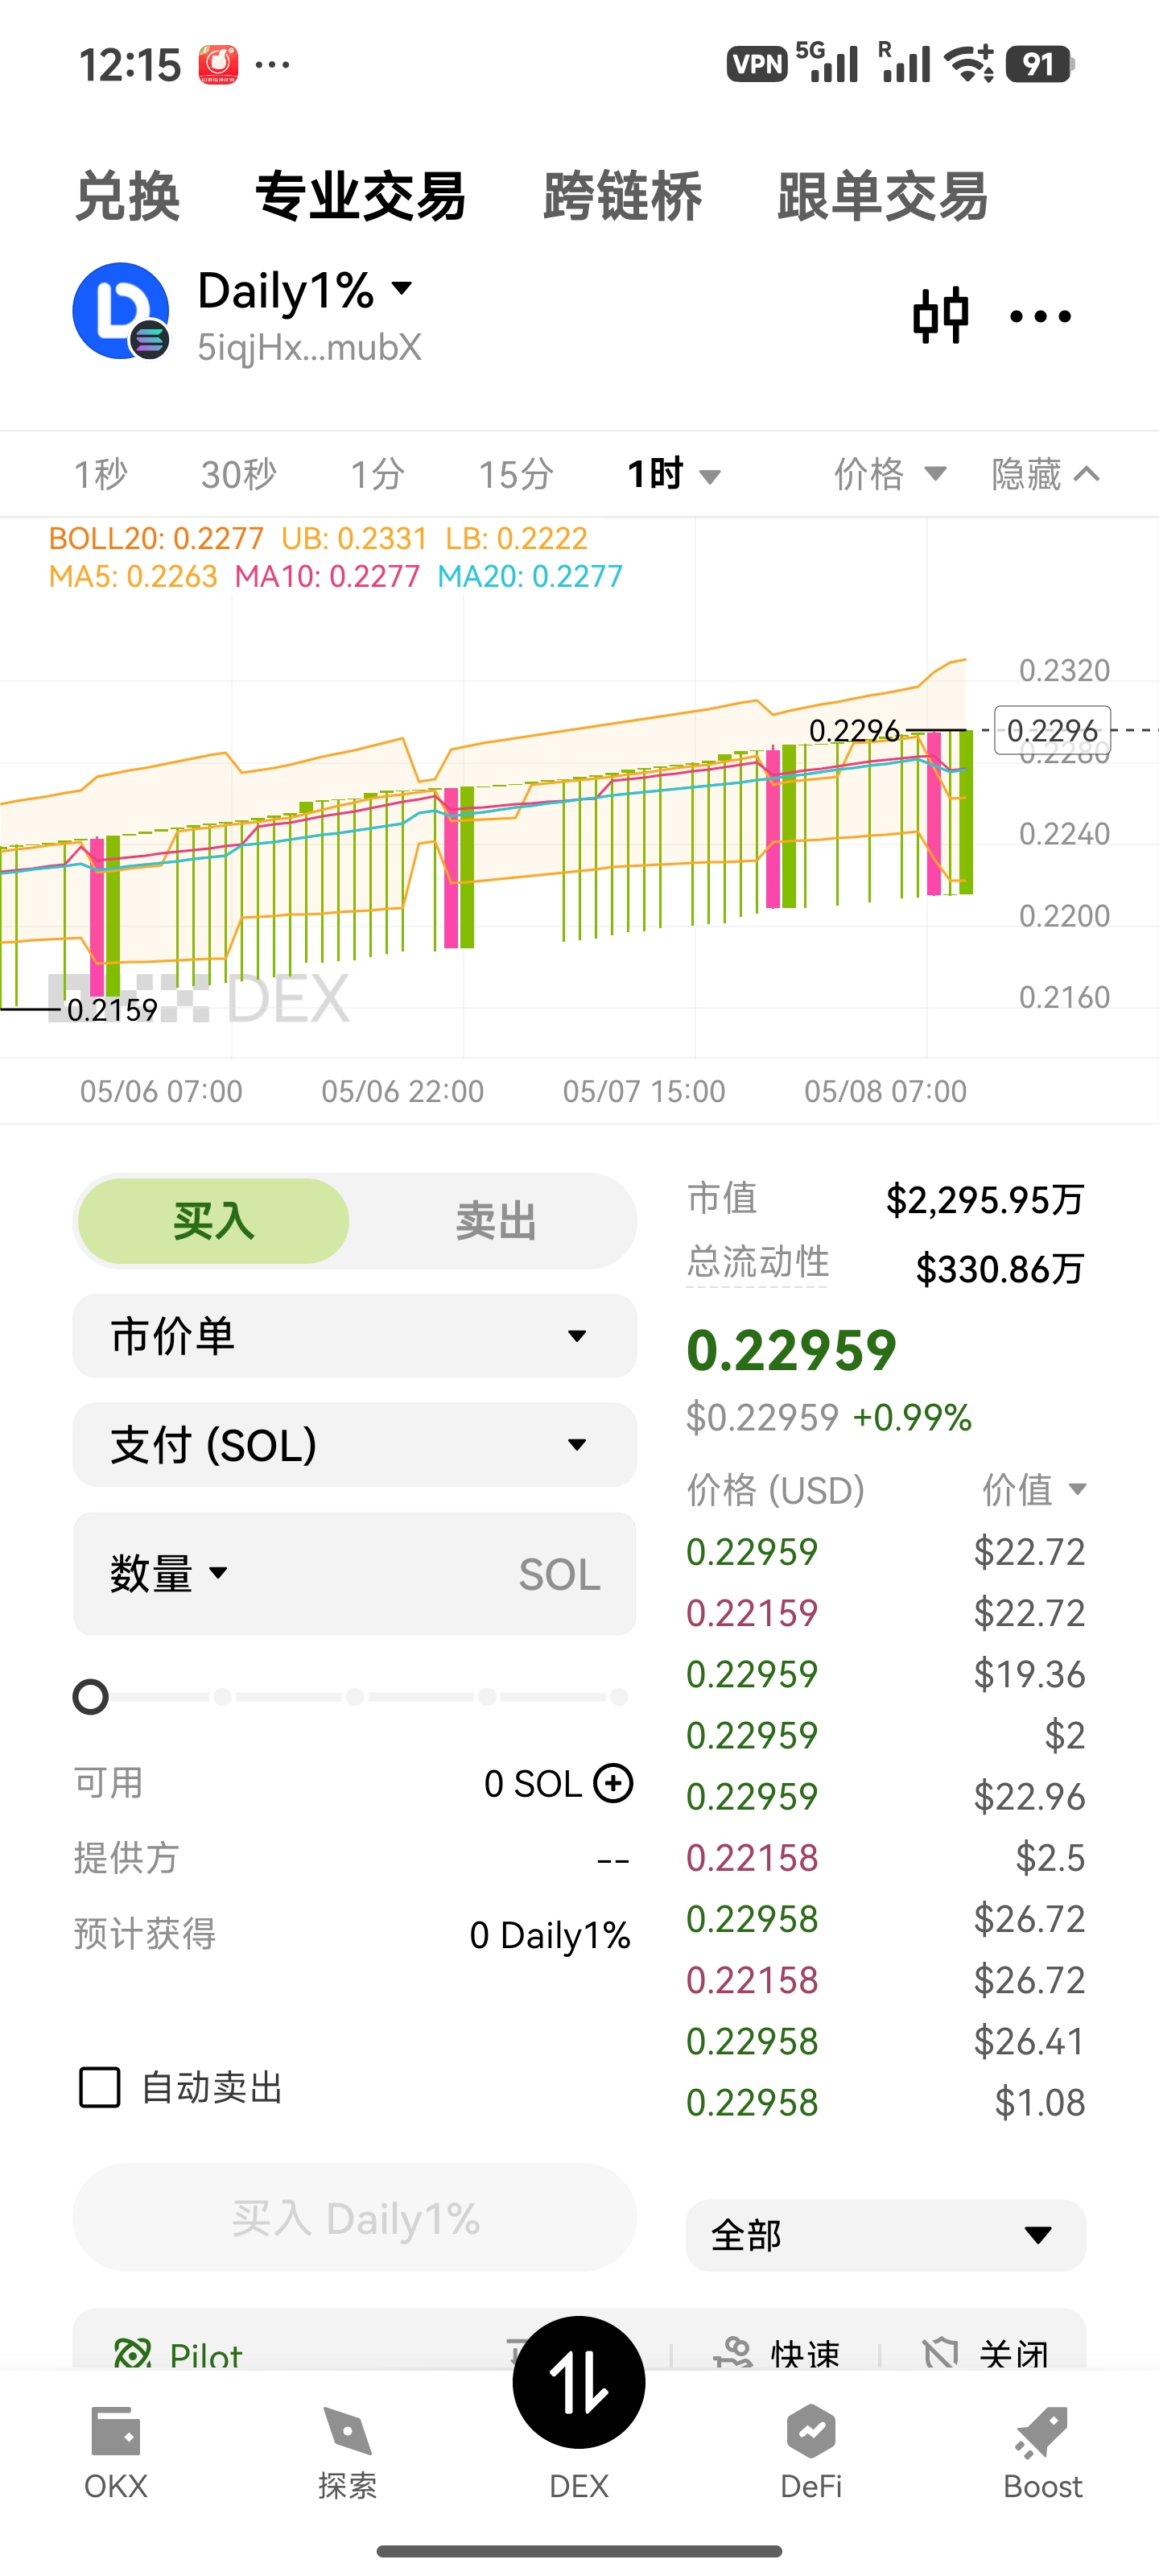Open the OKX wallet tab icon
Screen dimensions: 1159x2576
point(116,2431)
